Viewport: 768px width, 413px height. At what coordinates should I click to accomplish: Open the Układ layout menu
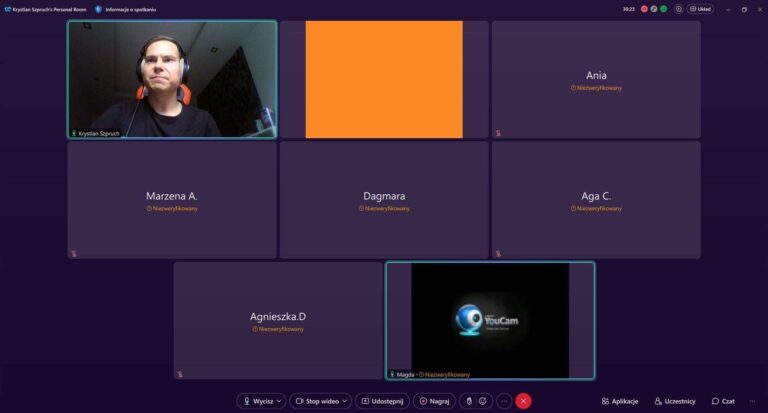point(700,9)
